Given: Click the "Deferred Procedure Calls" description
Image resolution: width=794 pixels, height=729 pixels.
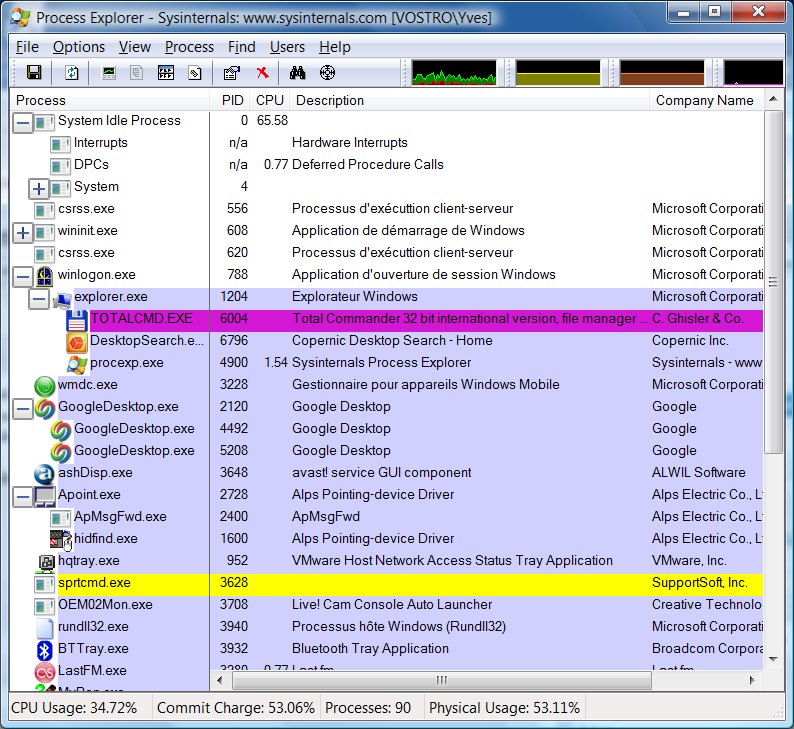Looking at the screenshot, I should coord(368,165).
